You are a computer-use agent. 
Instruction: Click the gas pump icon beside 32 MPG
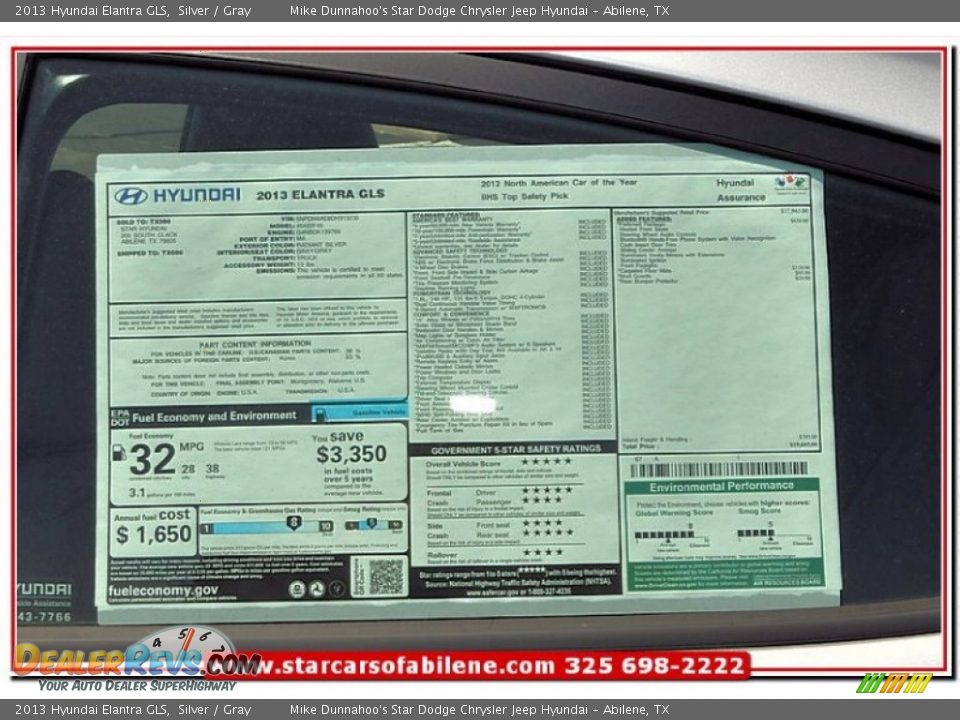[119, 453]
